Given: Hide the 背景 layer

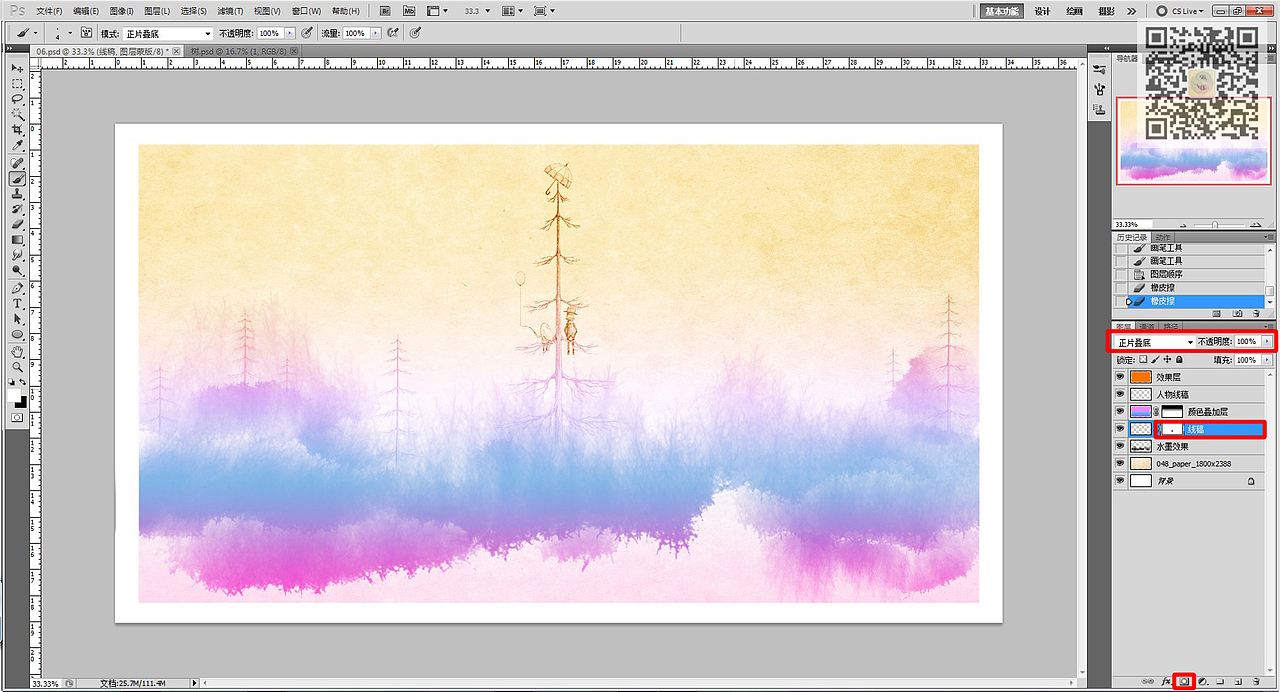Looking at the screenshot, I should [x=1120, y=481].
